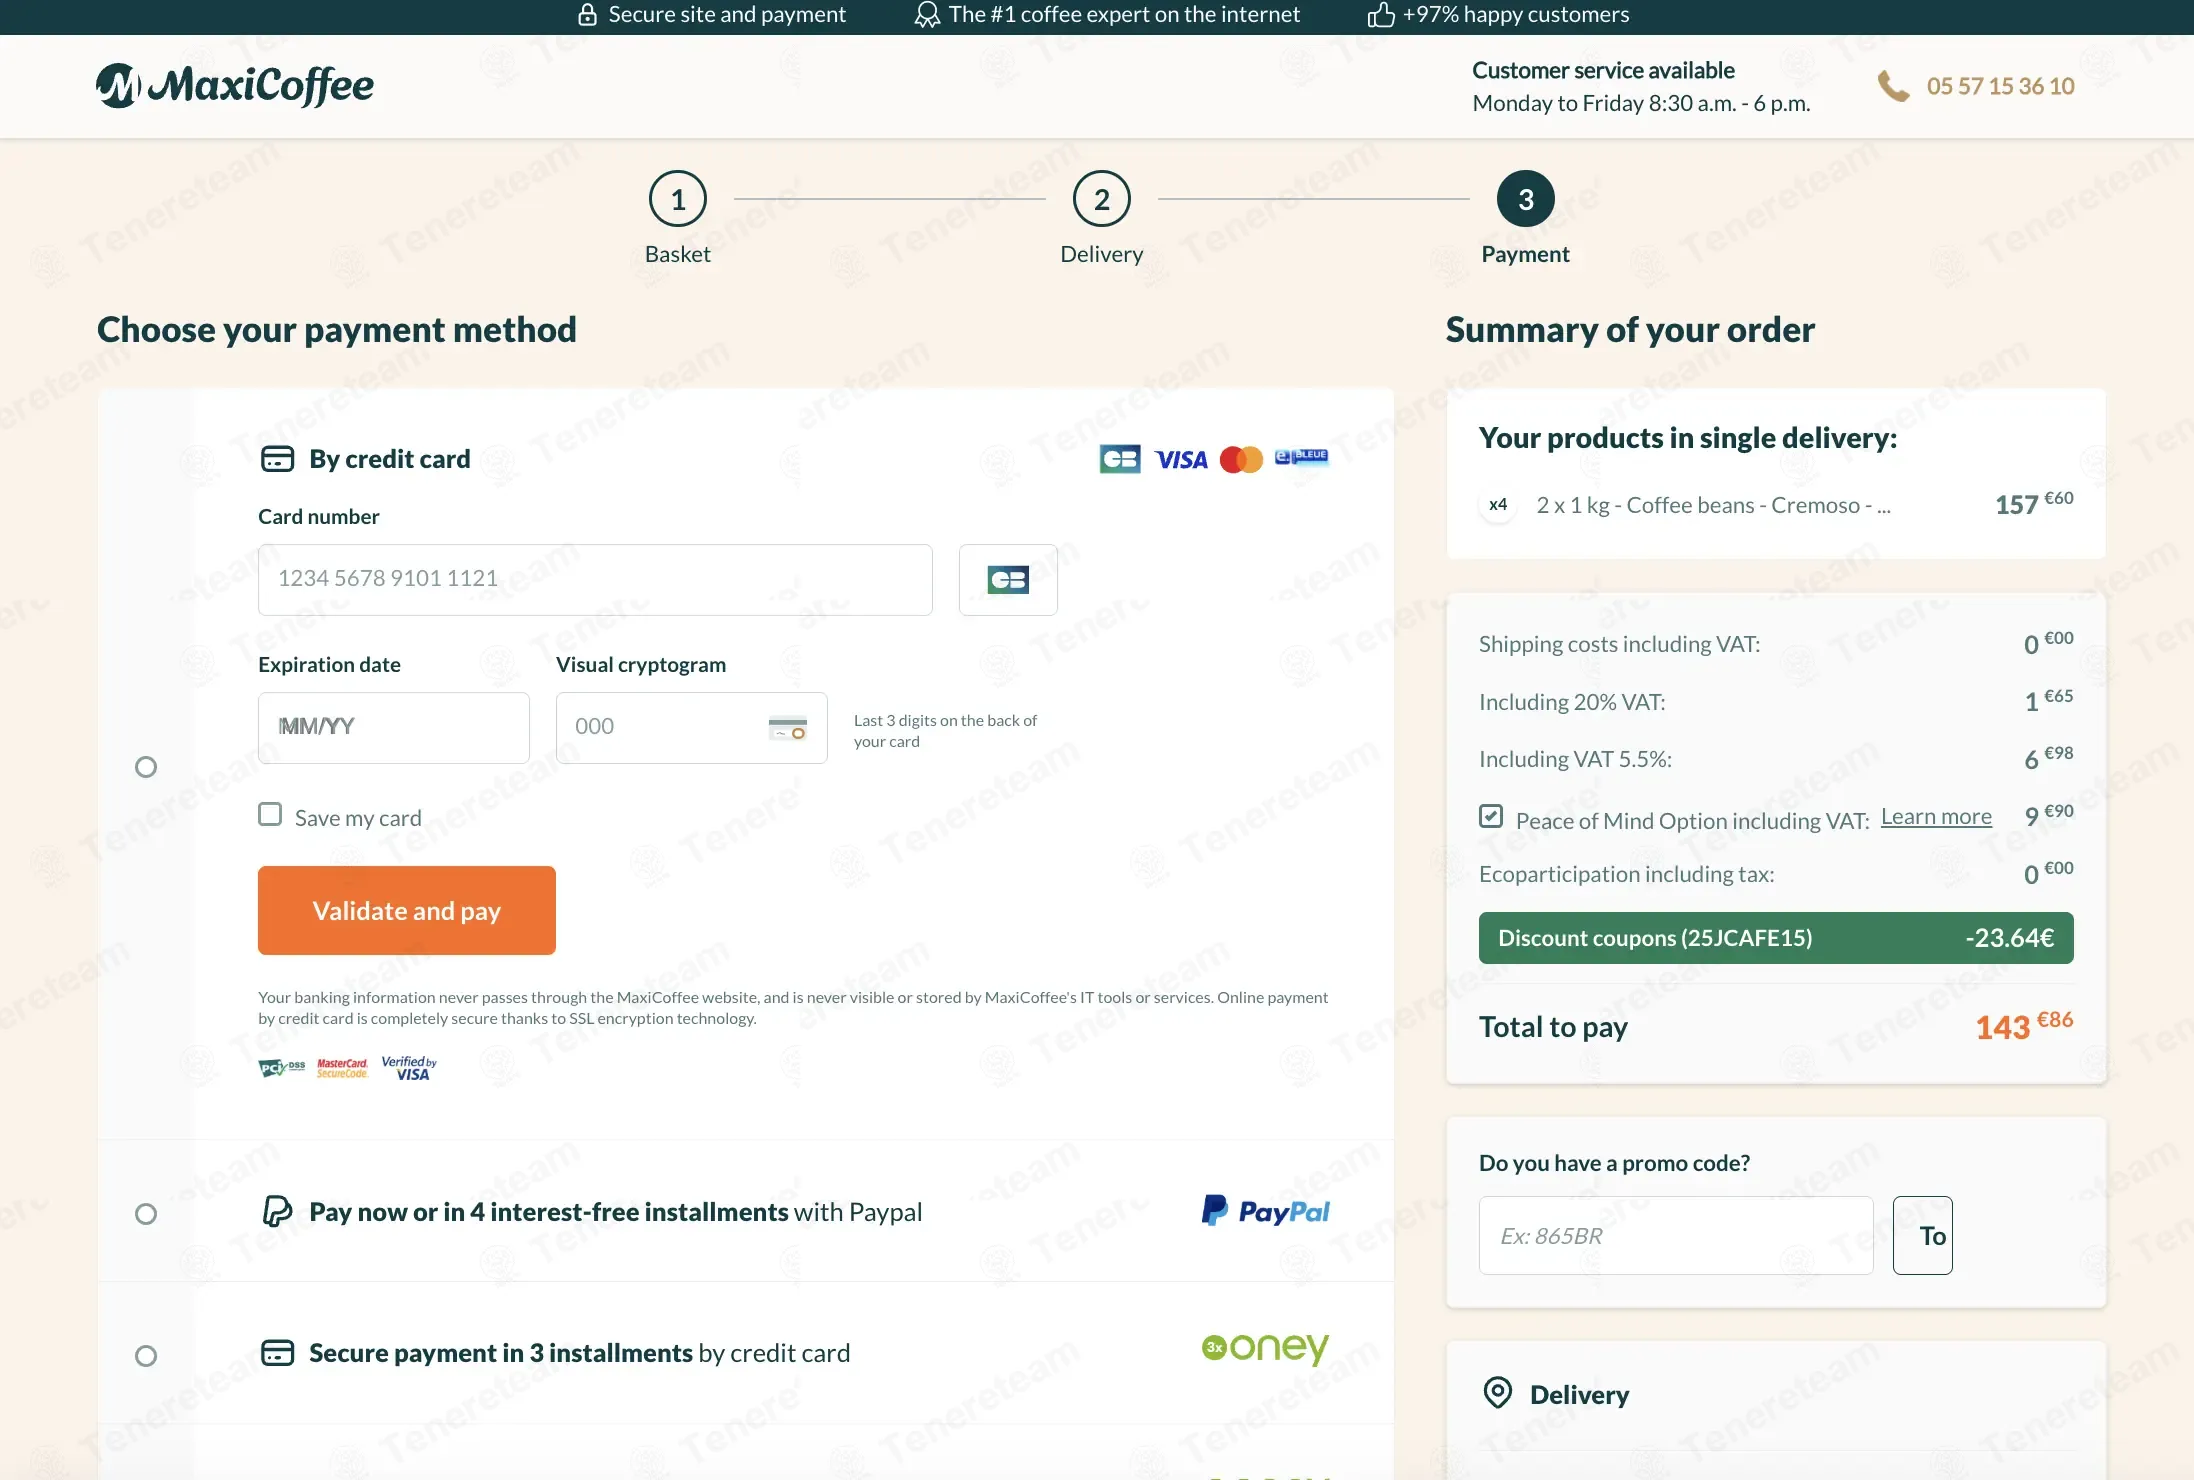2194x1480 pixels.
Task: Click the PayPal logo
Action: (x=1265, y=1211)
